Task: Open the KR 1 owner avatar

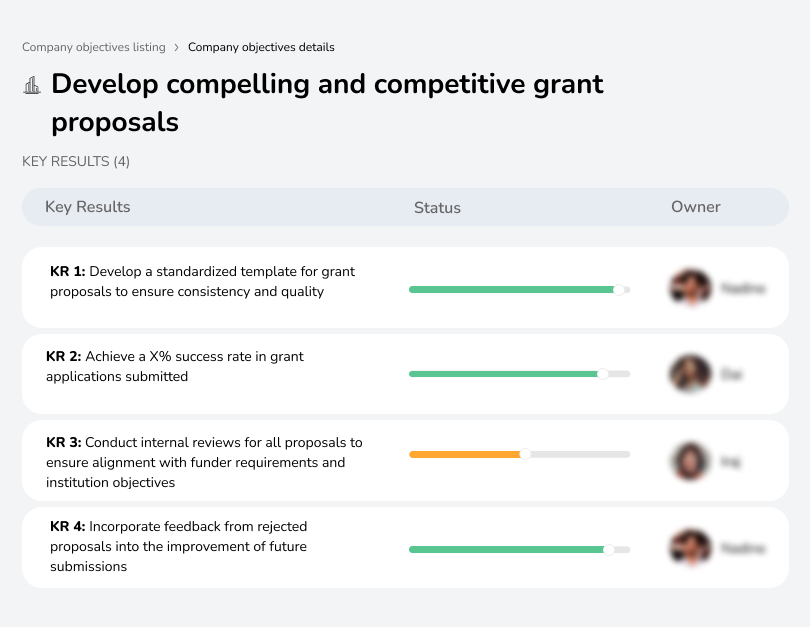Action: point(690,288)
